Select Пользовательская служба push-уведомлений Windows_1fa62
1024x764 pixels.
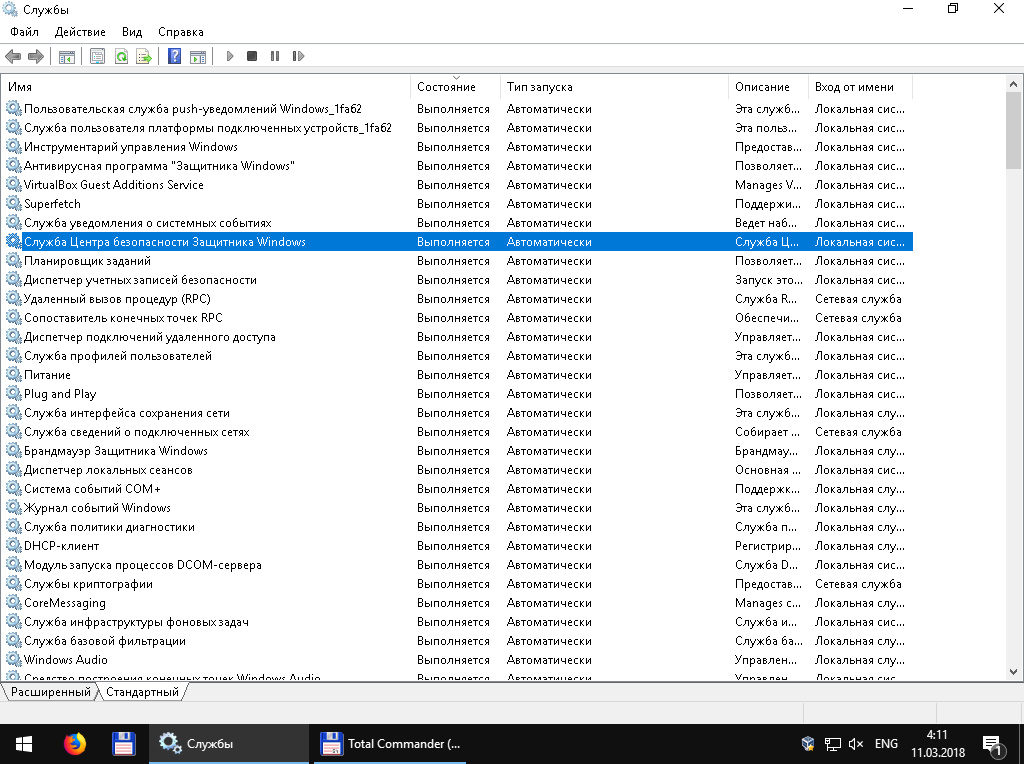(x=193, y=109)
